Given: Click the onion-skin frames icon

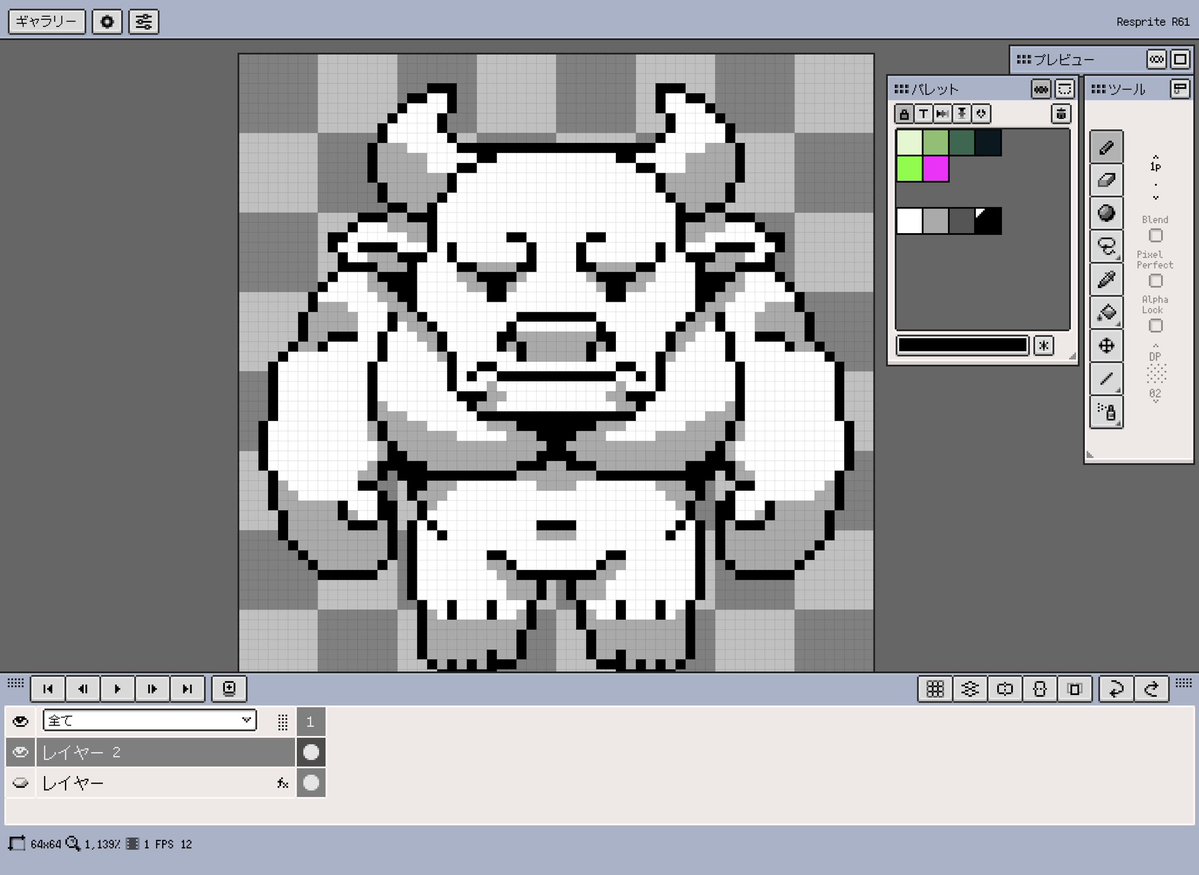Looking at the screenshot, I should (x=1074, y=689).
